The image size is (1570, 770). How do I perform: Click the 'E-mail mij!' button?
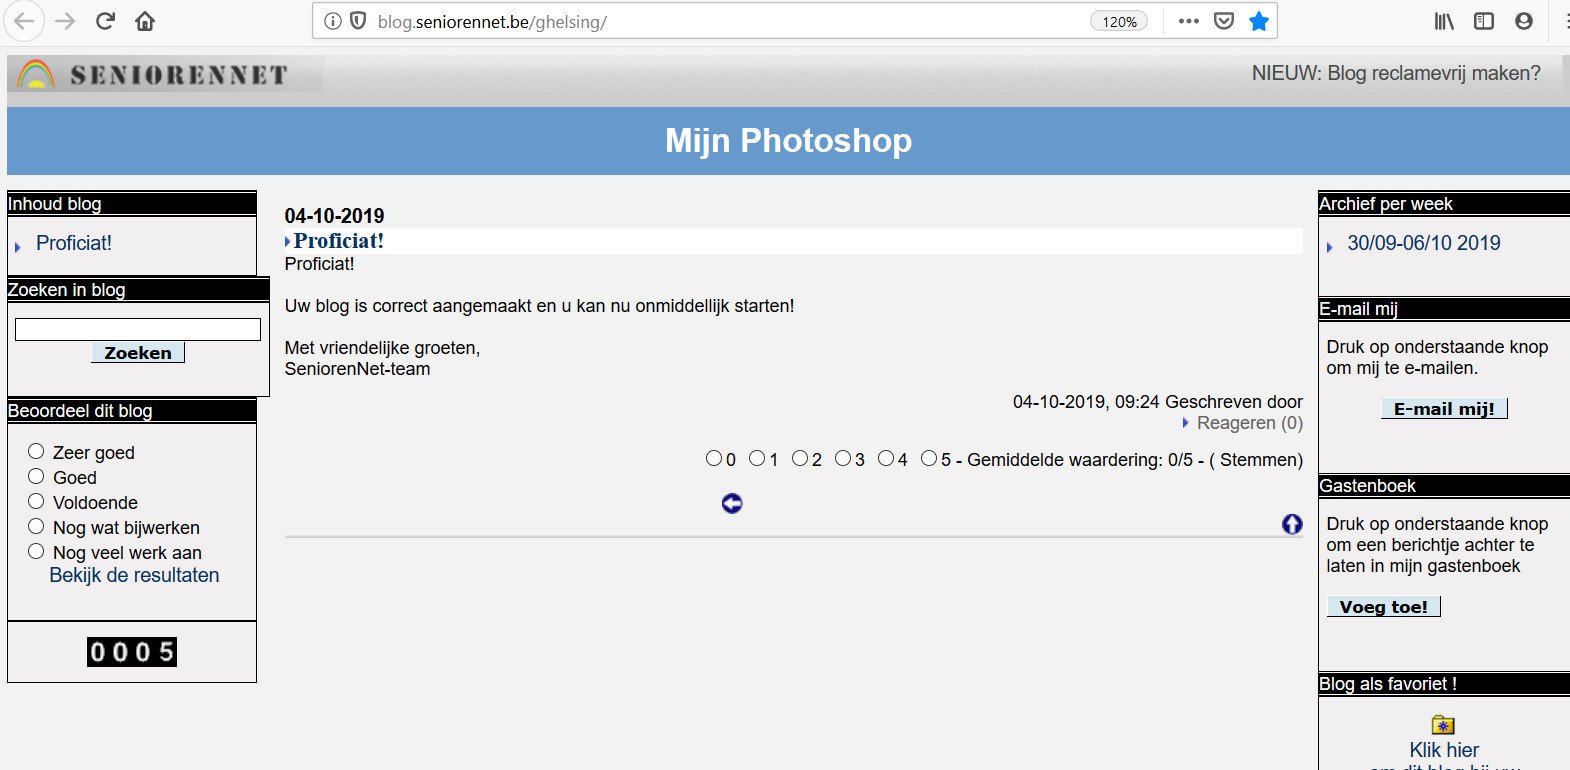pos(1444,408)
